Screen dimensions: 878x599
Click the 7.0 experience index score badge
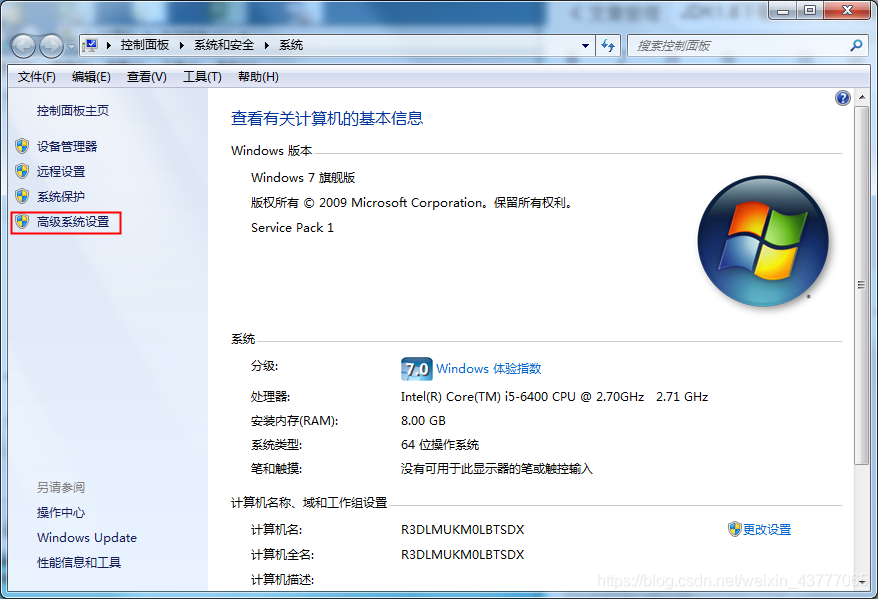point(417,368)
